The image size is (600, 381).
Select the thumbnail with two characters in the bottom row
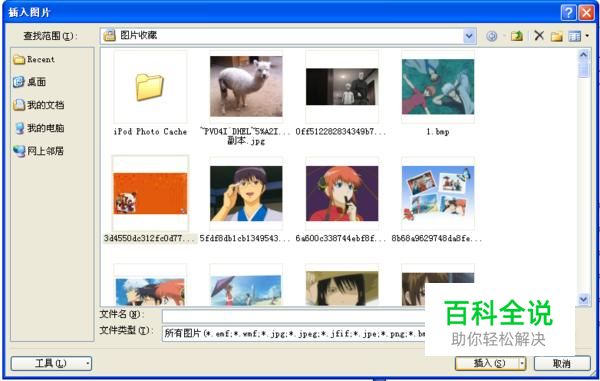150,291
